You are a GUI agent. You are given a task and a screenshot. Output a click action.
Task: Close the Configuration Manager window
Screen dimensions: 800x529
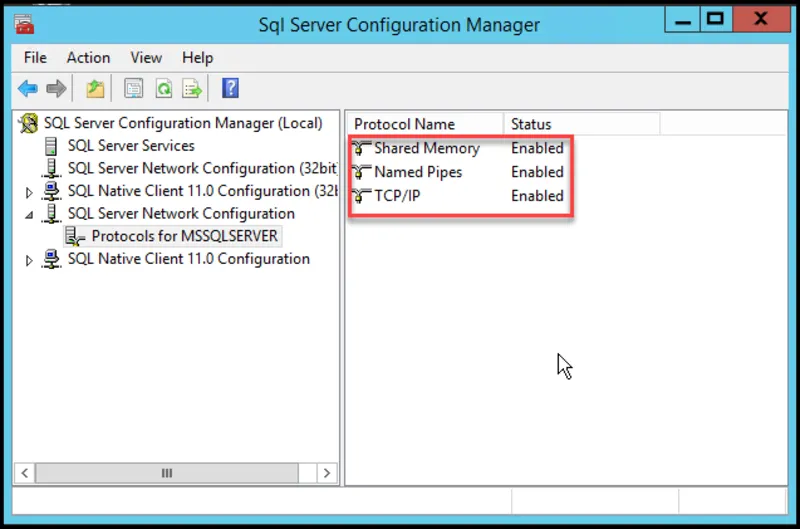(x=761, y=20)
